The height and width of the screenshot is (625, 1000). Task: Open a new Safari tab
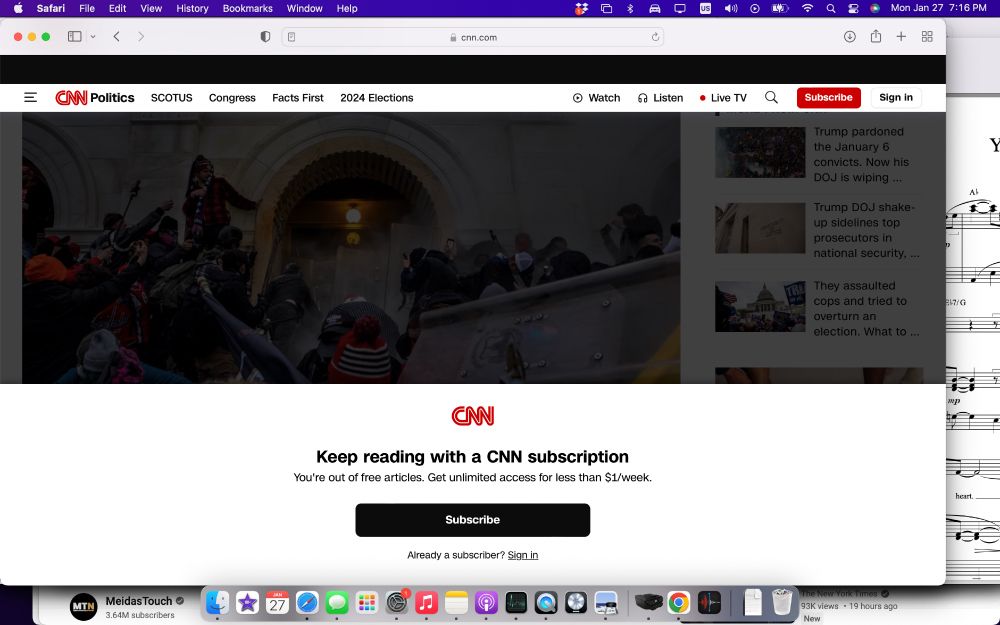click(901, 36)
